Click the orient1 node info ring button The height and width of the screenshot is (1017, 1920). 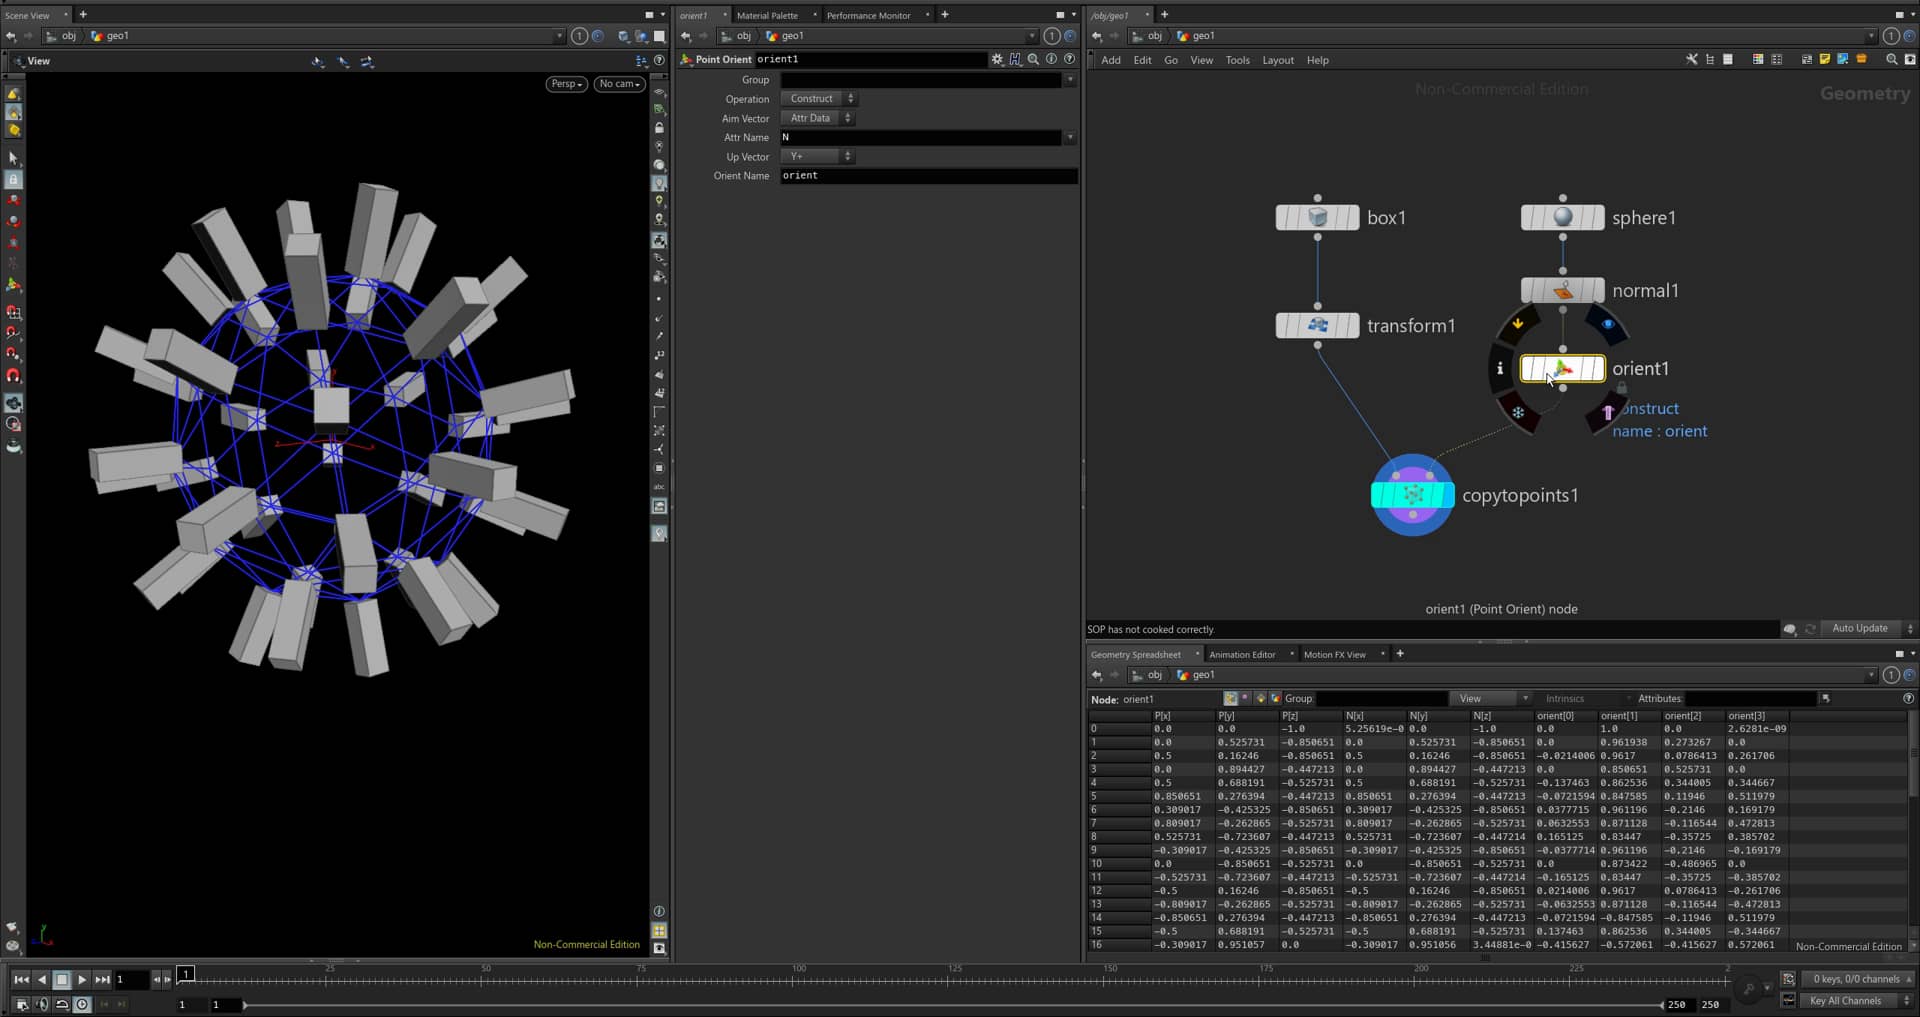pyautogui.click(x=1500, y=368)
